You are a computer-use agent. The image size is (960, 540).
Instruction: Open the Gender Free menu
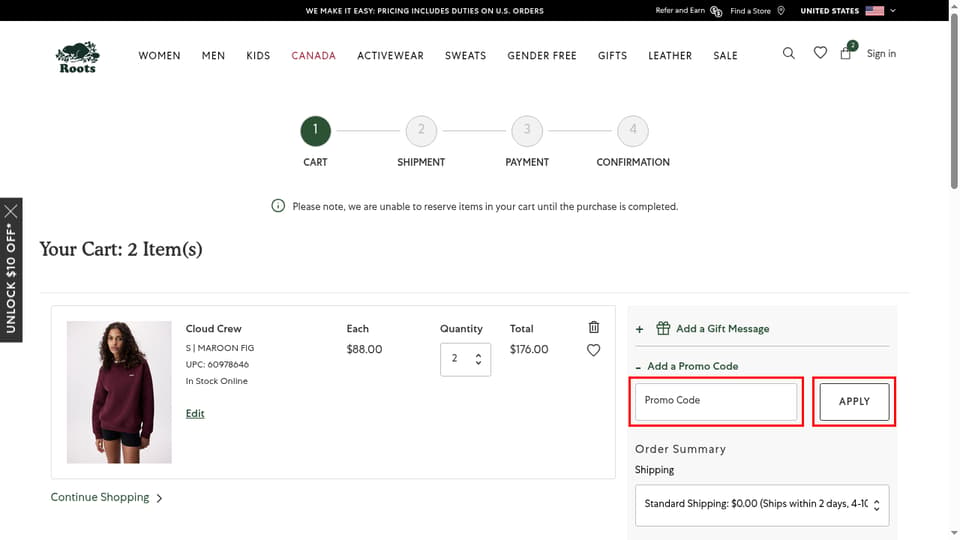click(x=542, y=56)
